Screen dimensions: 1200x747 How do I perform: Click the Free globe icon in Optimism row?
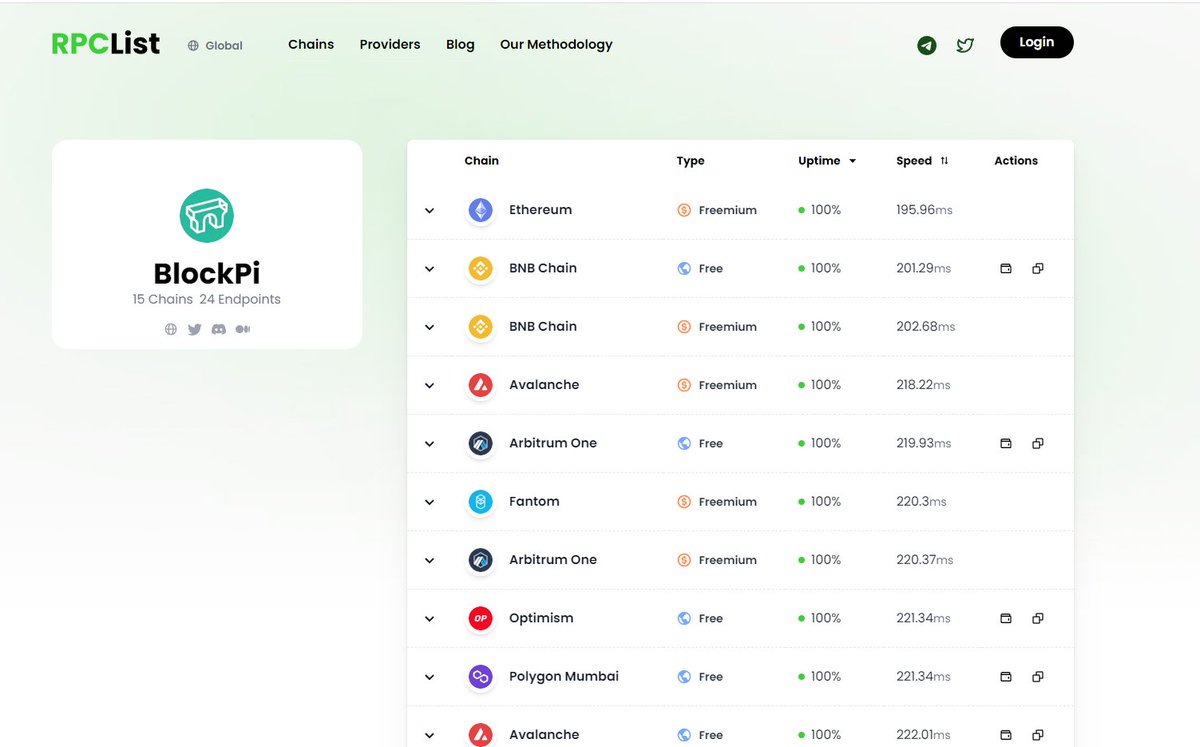684,618
